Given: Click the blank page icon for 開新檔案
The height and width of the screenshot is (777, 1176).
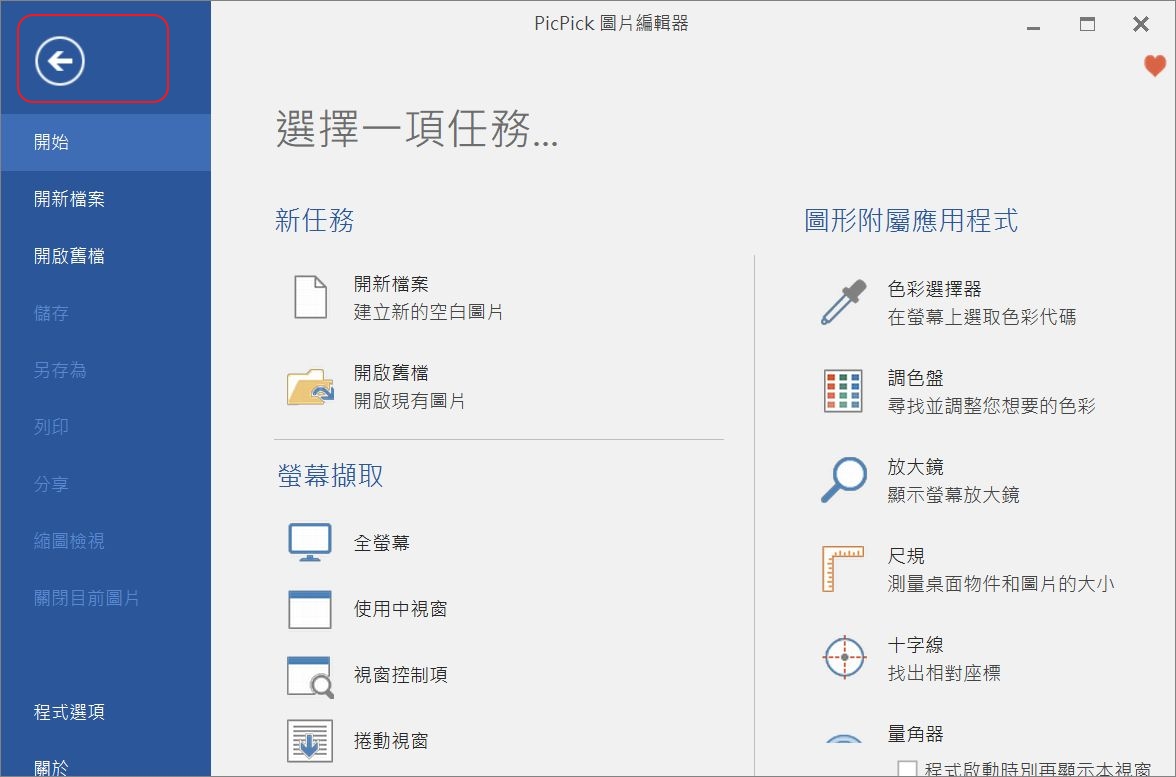Looking at the screenshot, I should tap(310, 297).
